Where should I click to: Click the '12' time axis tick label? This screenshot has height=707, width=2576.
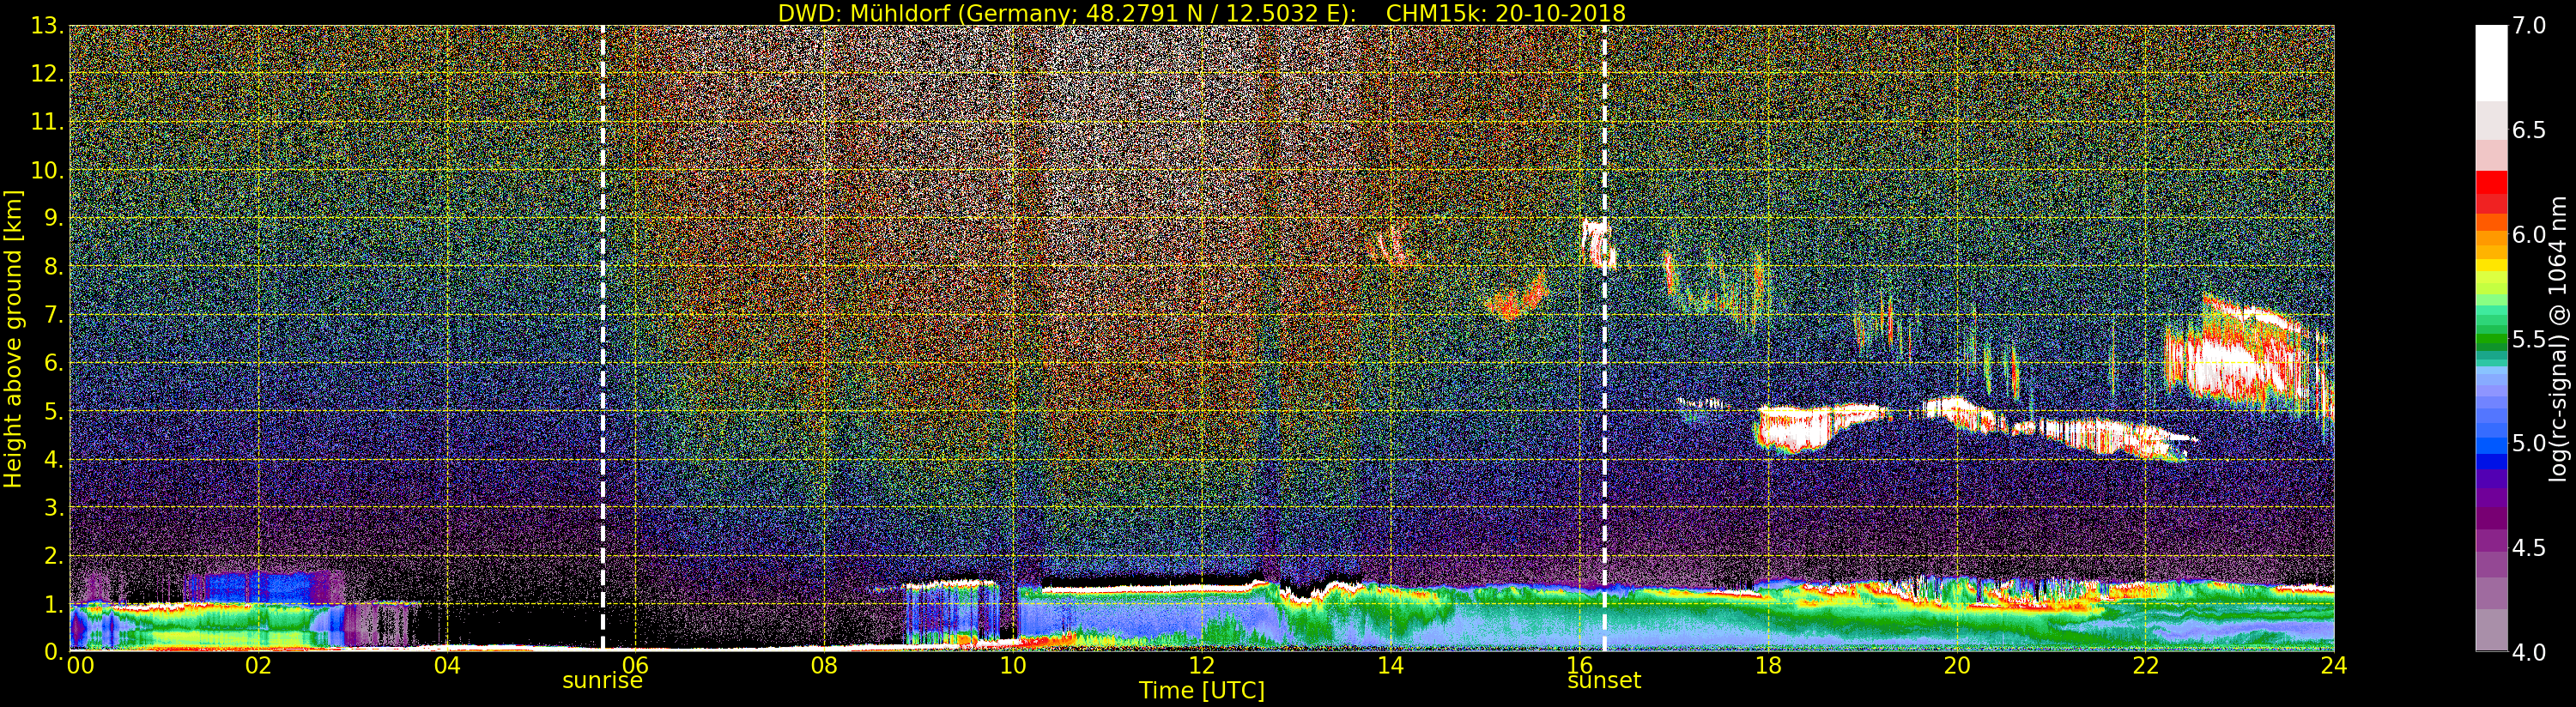pyautogui.click(x=1202, y=666)
